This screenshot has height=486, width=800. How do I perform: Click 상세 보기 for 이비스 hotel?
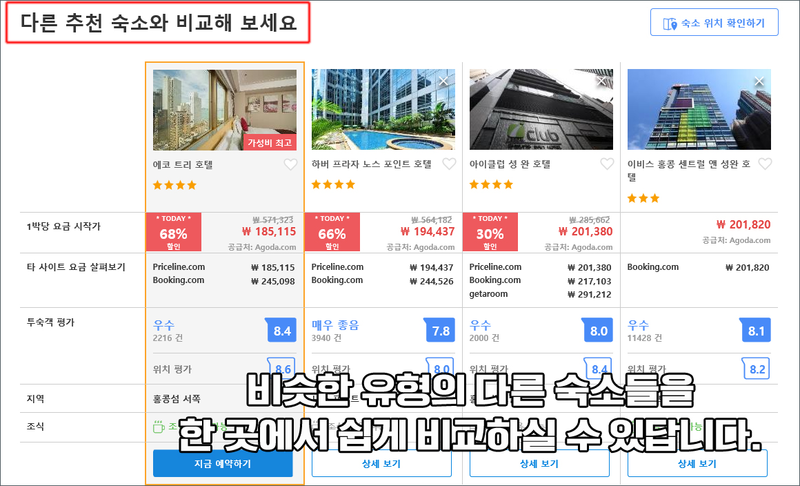click(697, 464)
